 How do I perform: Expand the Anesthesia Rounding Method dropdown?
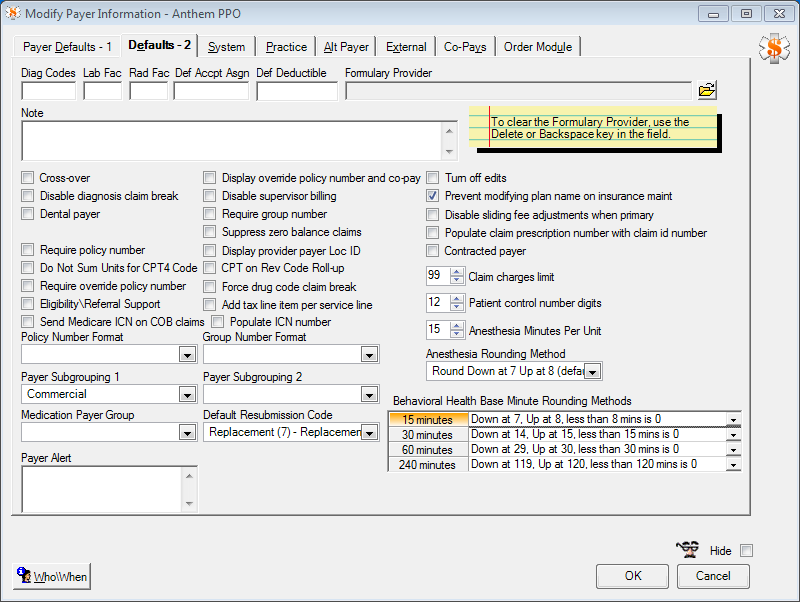coord(592,372)
